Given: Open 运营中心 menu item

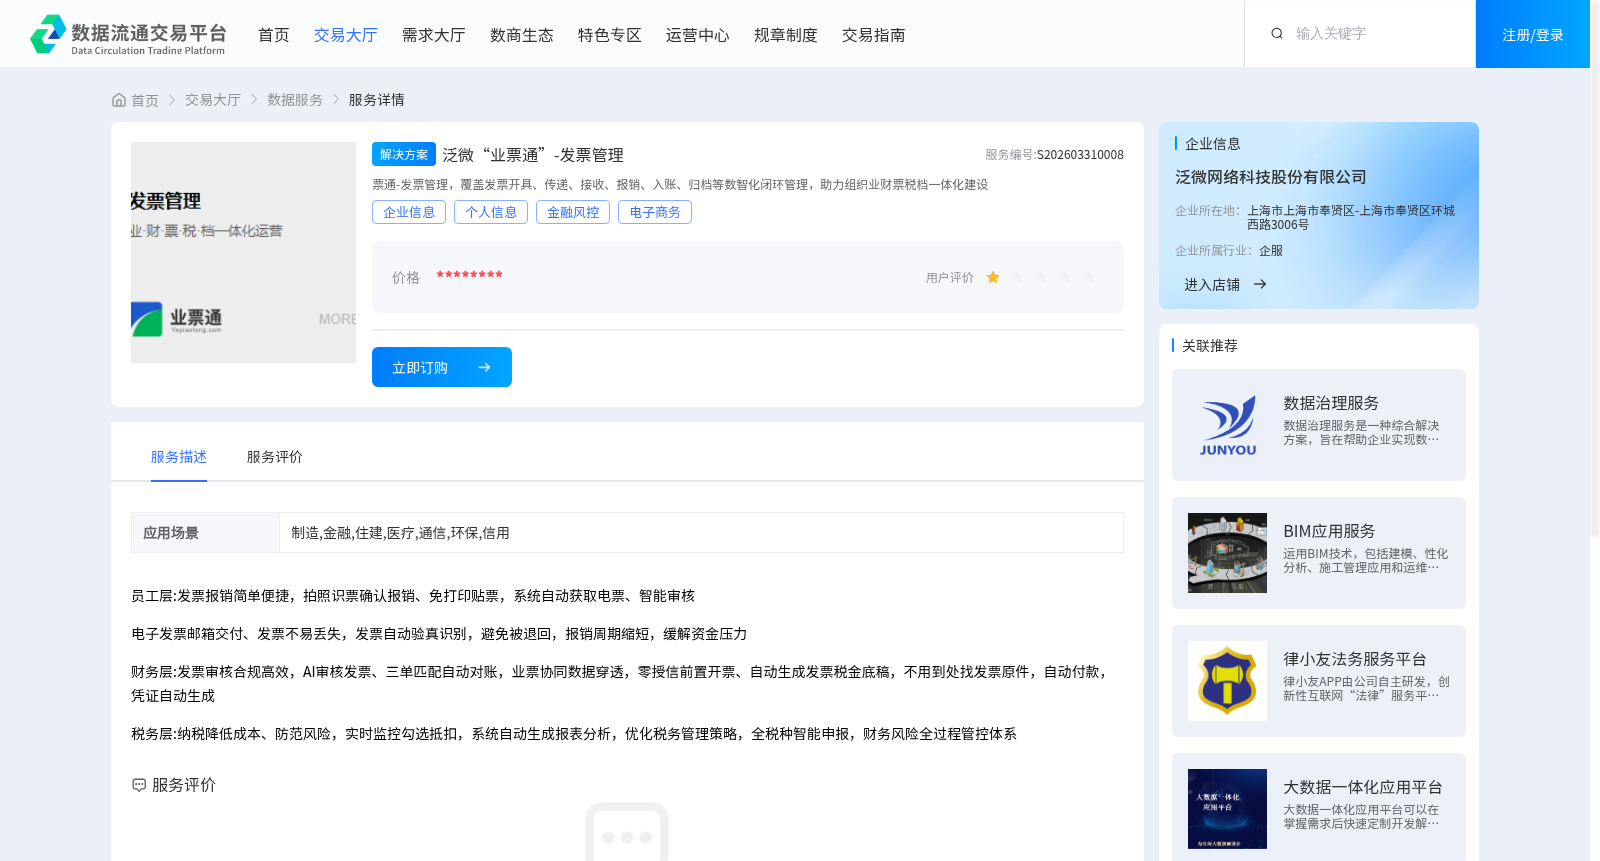Looking at the screenshot, I should point(698,35).
